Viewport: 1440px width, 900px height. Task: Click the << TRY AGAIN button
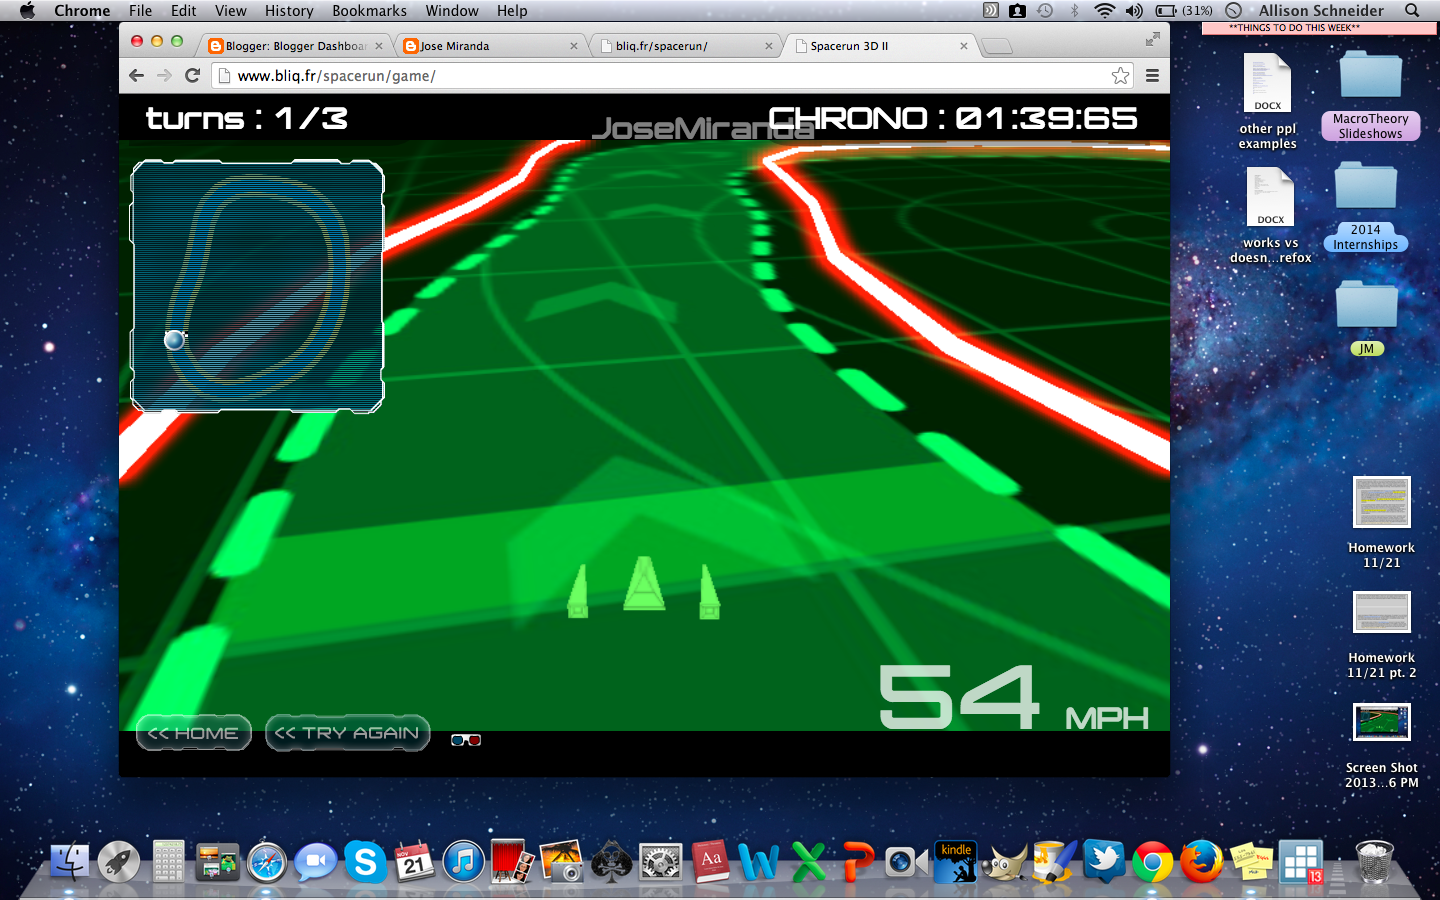tap(347, 733)
